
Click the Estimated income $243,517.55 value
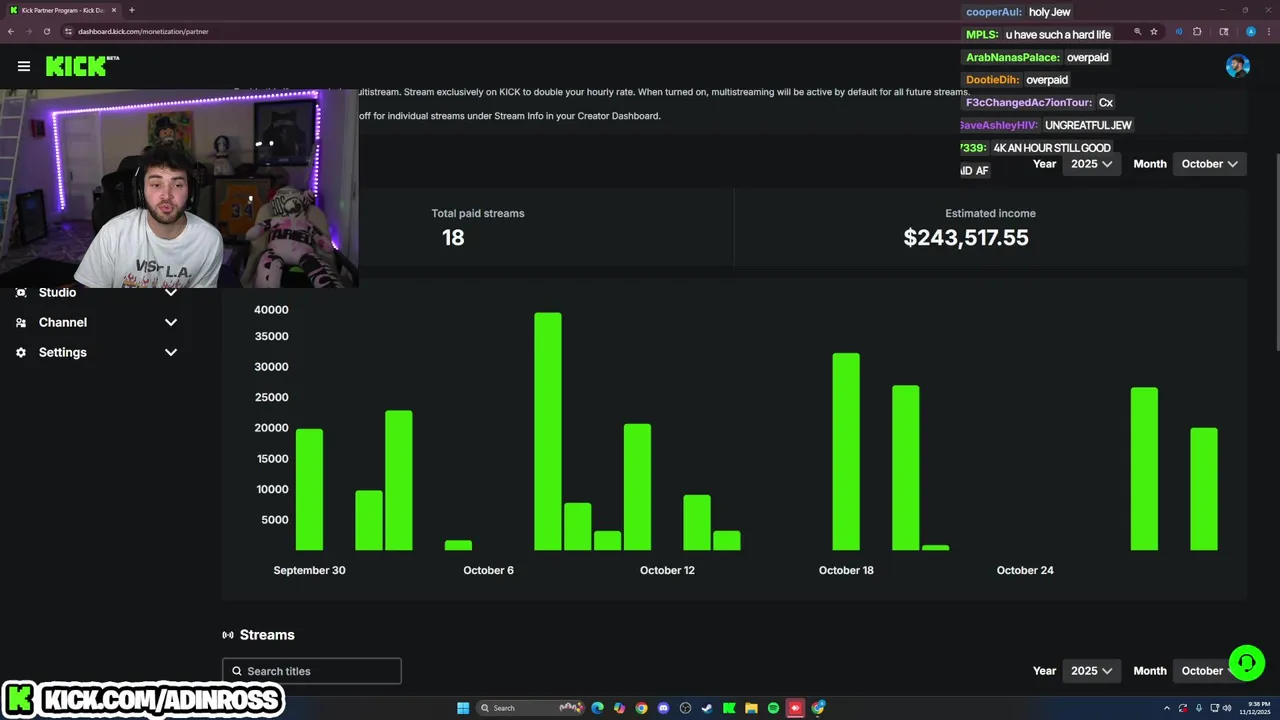[966, 237]
